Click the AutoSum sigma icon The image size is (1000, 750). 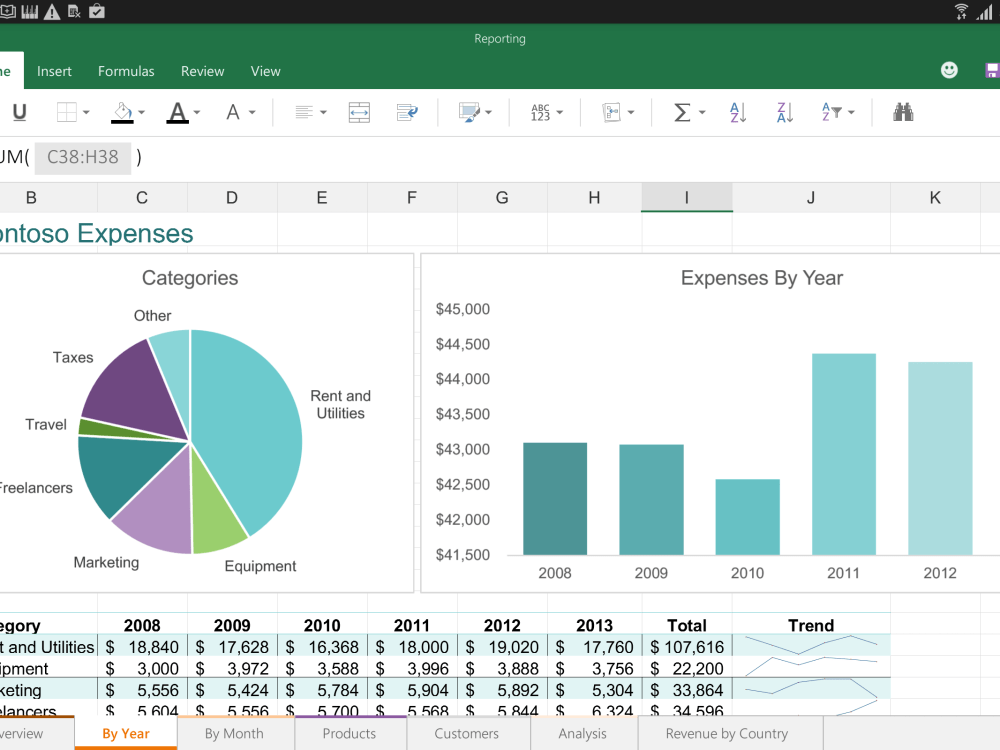[x=682, y=112]
